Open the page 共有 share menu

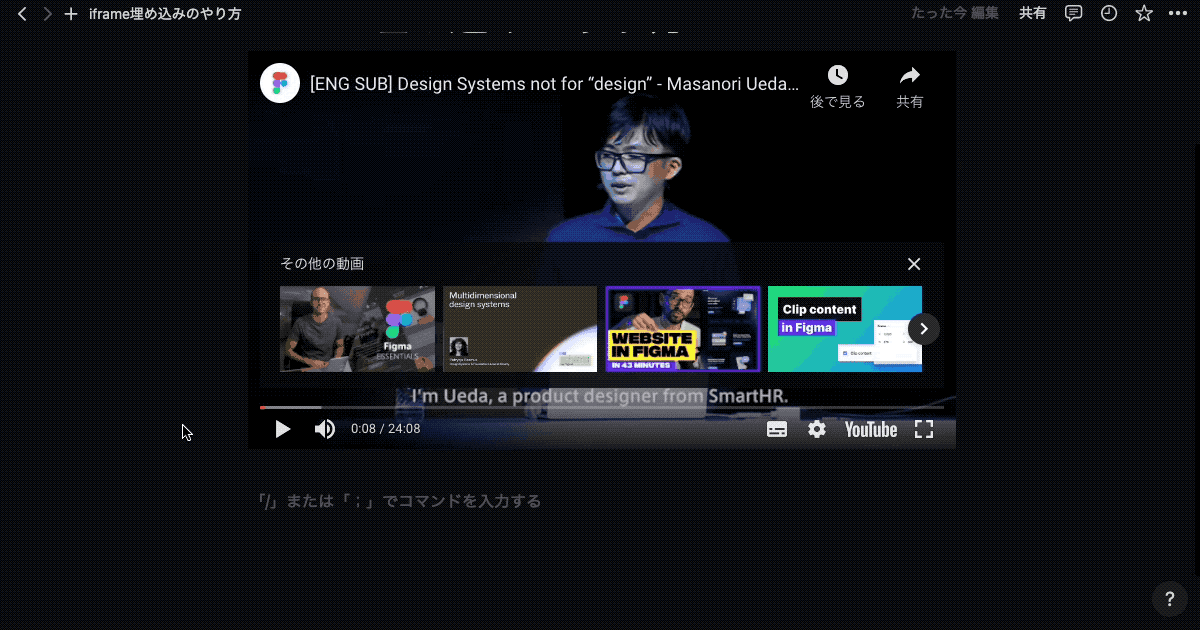click(1033, 14)
